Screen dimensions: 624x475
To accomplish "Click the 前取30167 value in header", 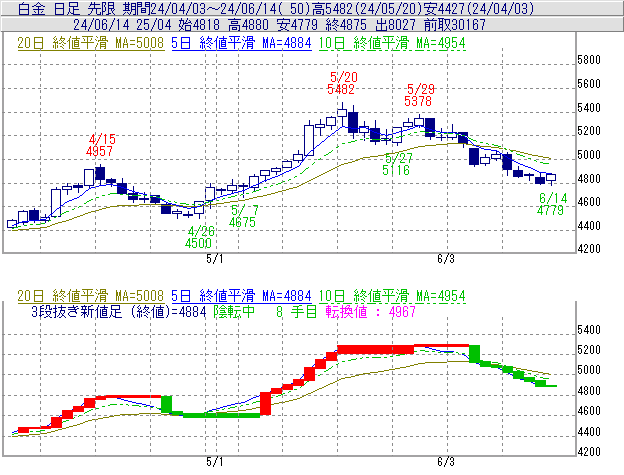I will click(x=454, y=25).
